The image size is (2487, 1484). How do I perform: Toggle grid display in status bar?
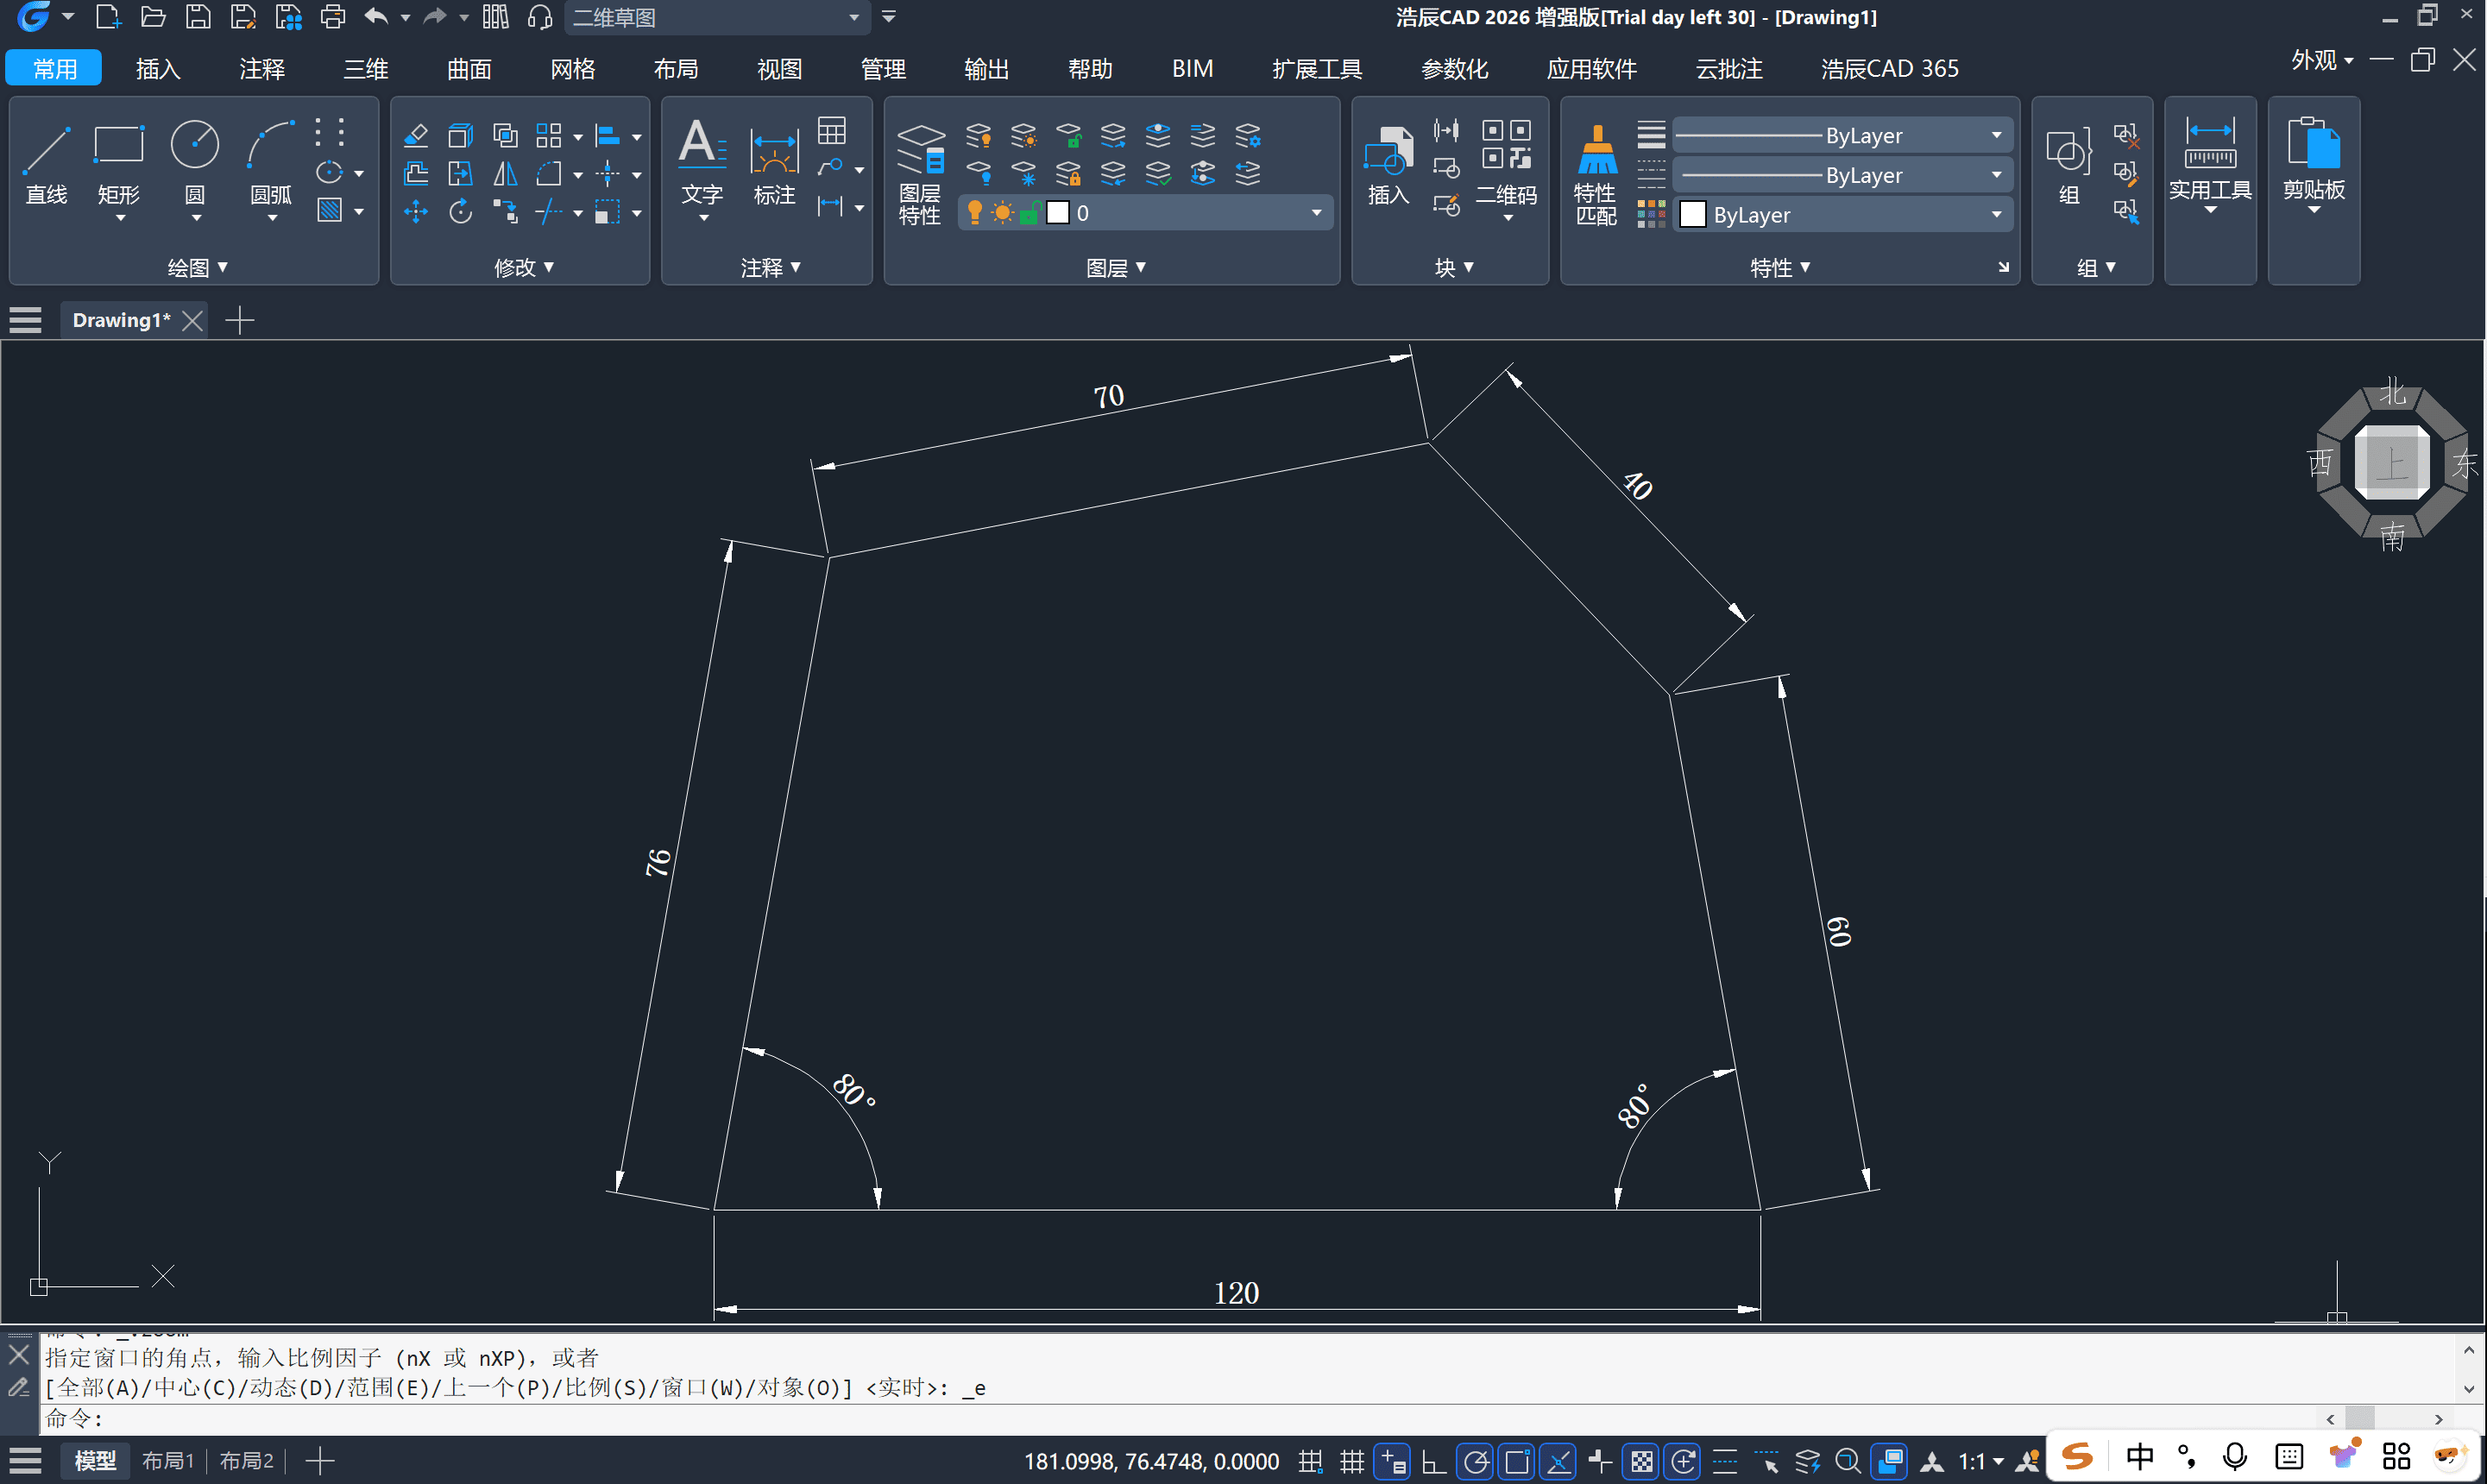coord(1352,1462)
